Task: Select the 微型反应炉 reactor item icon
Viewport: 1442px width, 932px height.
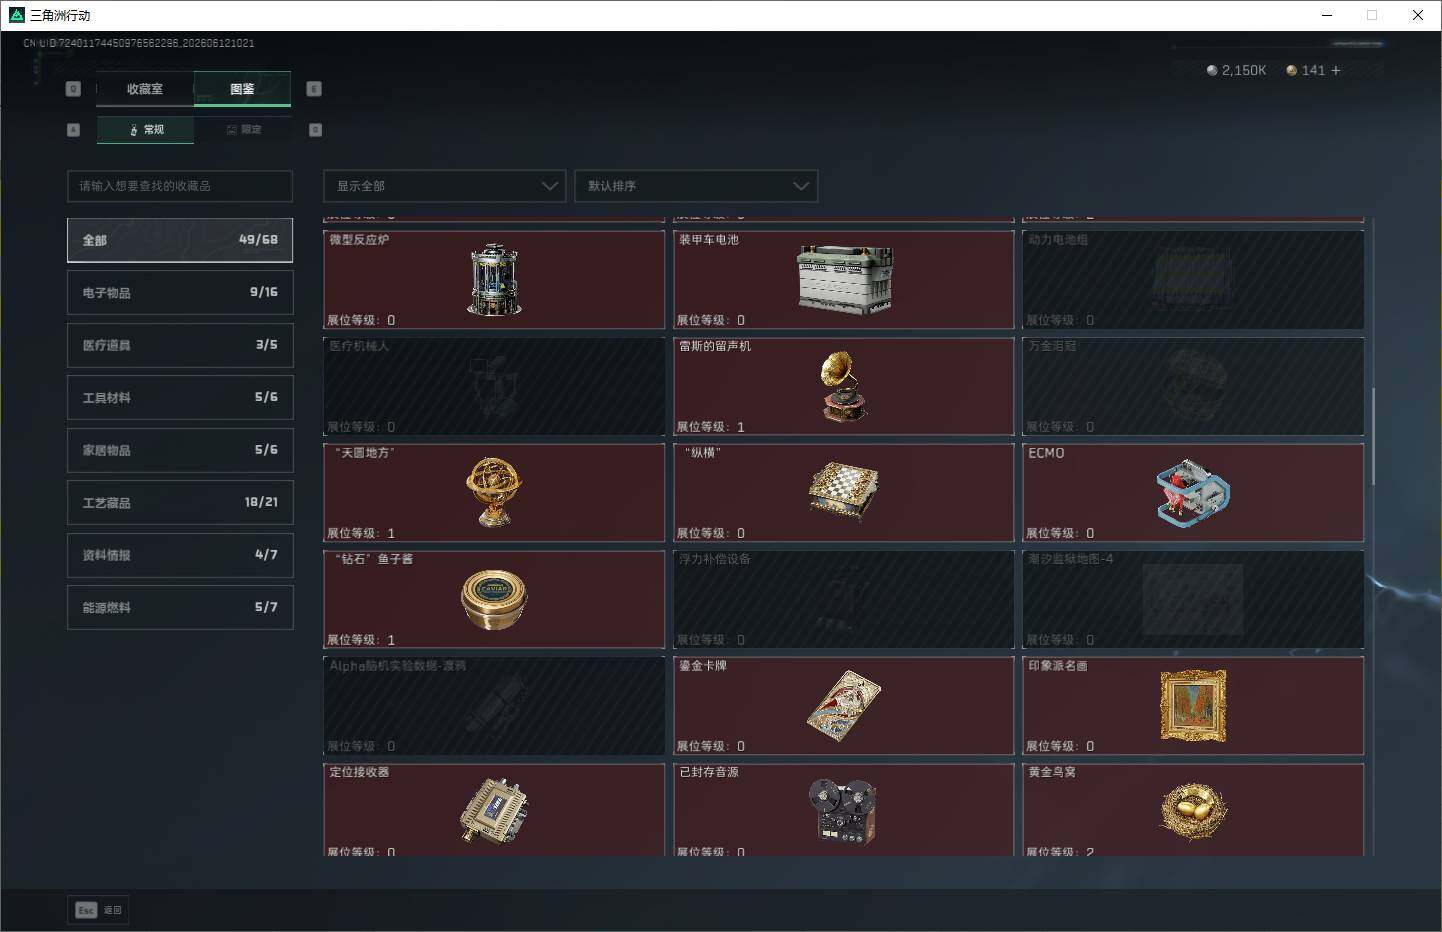Action: 494,280
